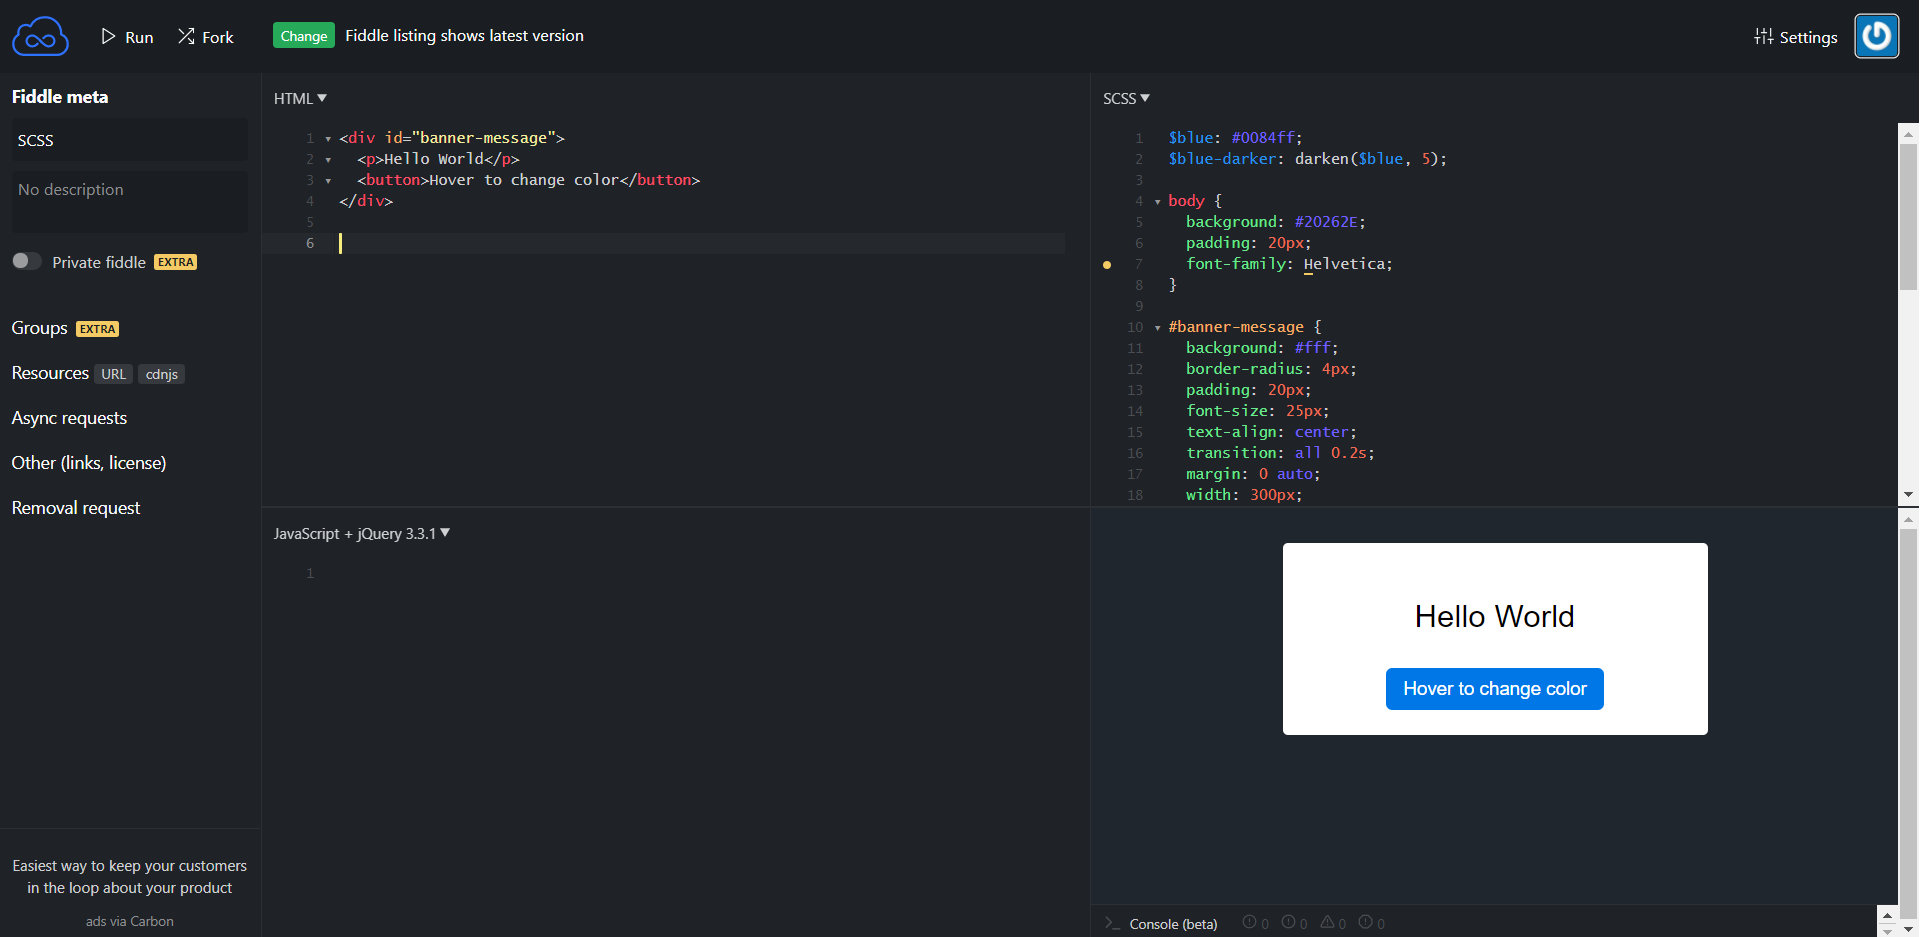Click the No description text field

coord(129,200)
